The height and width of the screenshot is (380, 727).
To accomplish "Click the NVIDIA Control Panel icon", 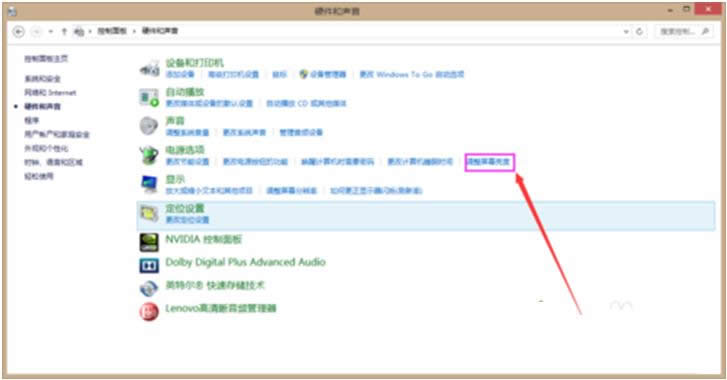I will coord(149,242).
